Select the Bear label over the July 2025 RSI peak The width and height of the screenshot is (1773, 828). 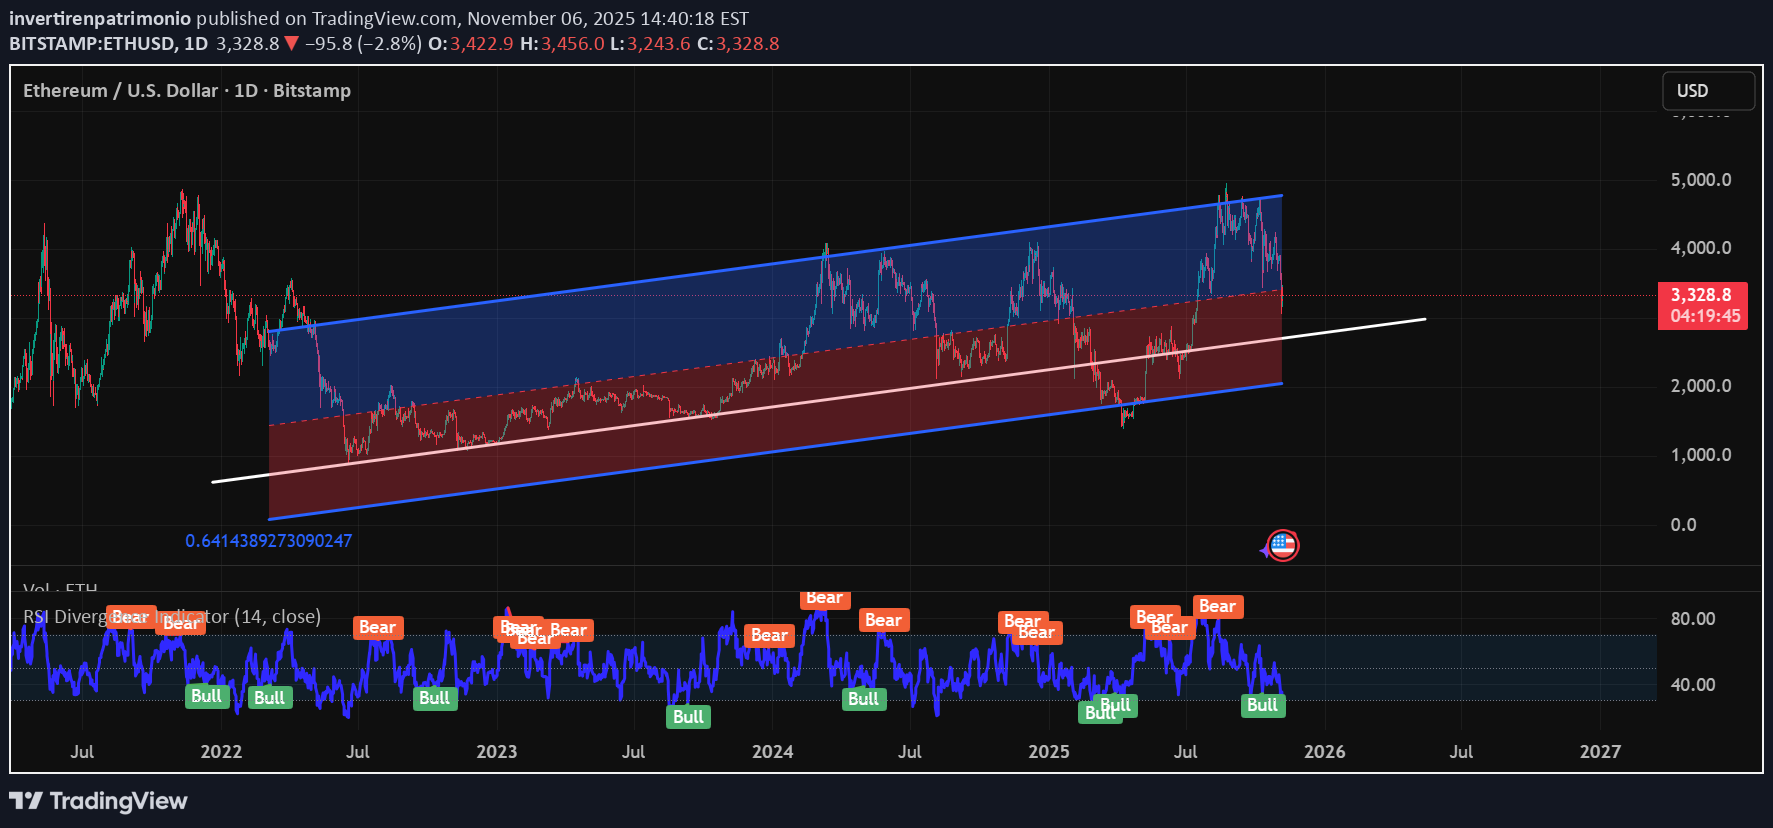[x=1217, y=606]
